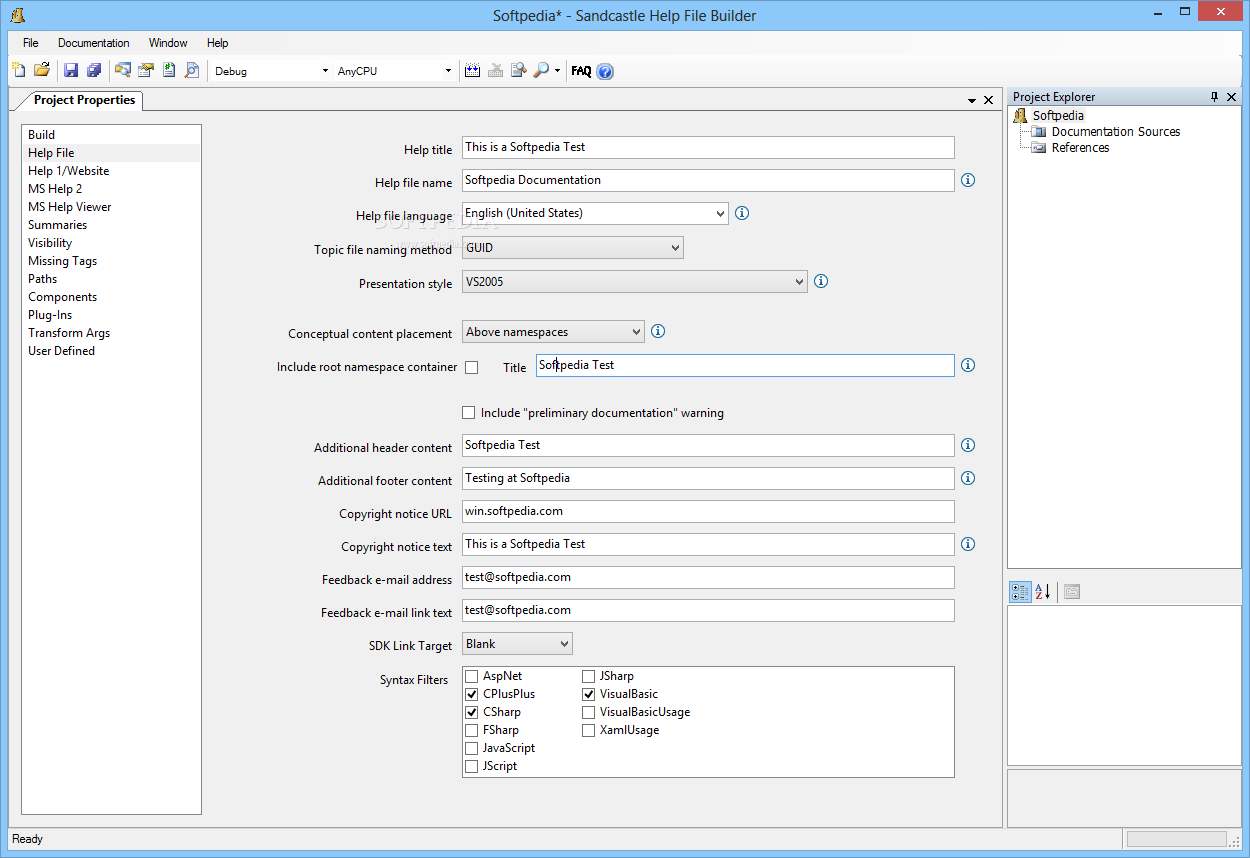Click the blue Help question mark icon
1250x858 pixels.
(605, 71)
